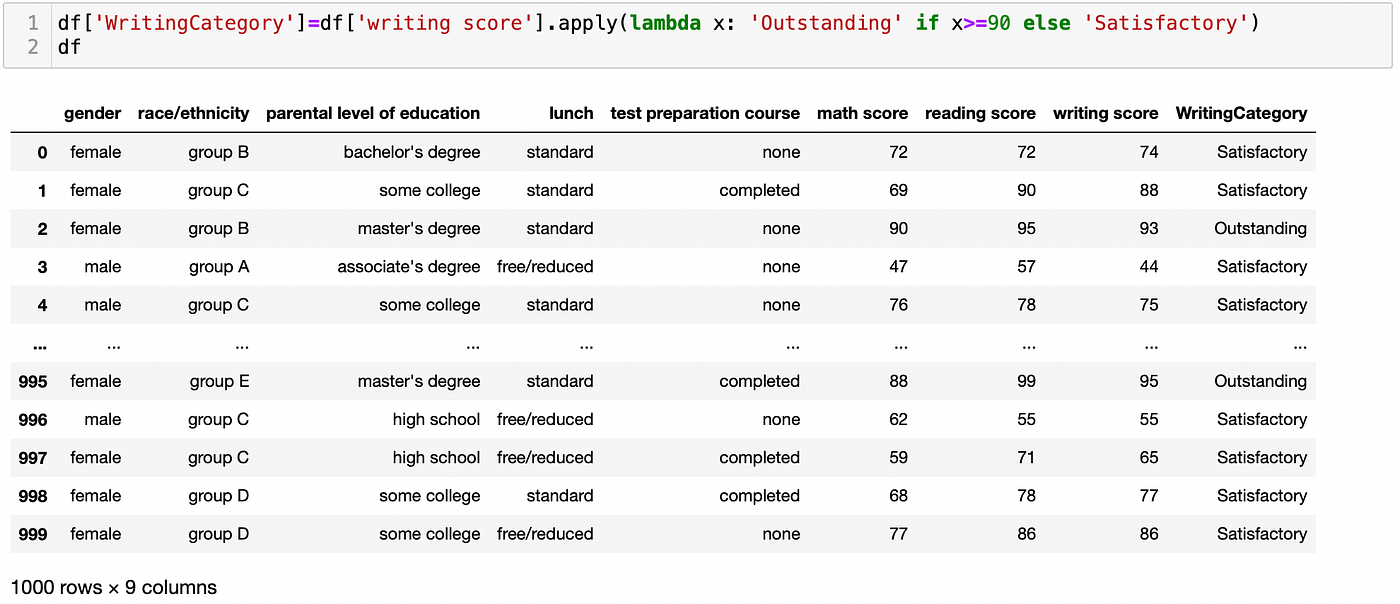1400x604 pixels.
Task: Select row index 999 label
Action: pos(33,534)
